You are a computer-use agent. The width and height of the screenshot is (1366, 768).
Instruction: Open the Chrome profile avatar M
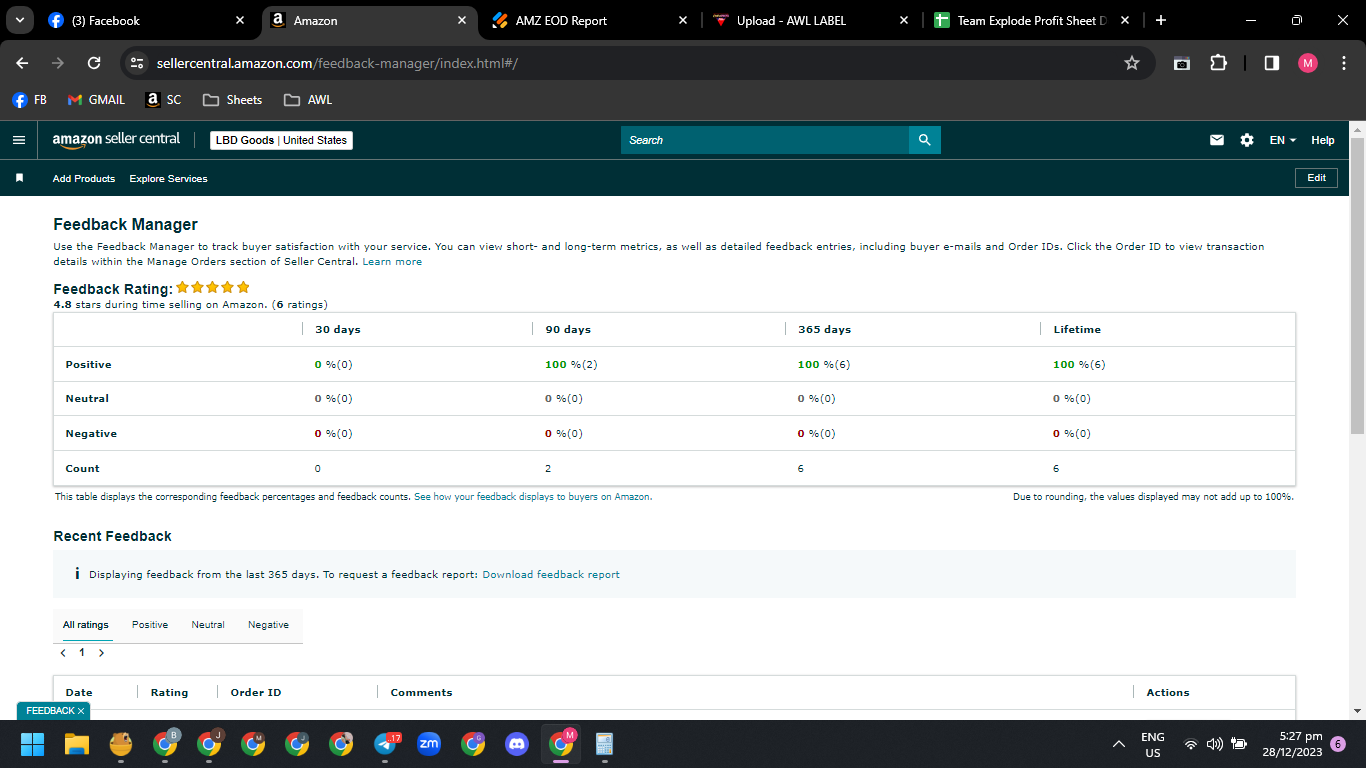click(x=1308, y=63)
